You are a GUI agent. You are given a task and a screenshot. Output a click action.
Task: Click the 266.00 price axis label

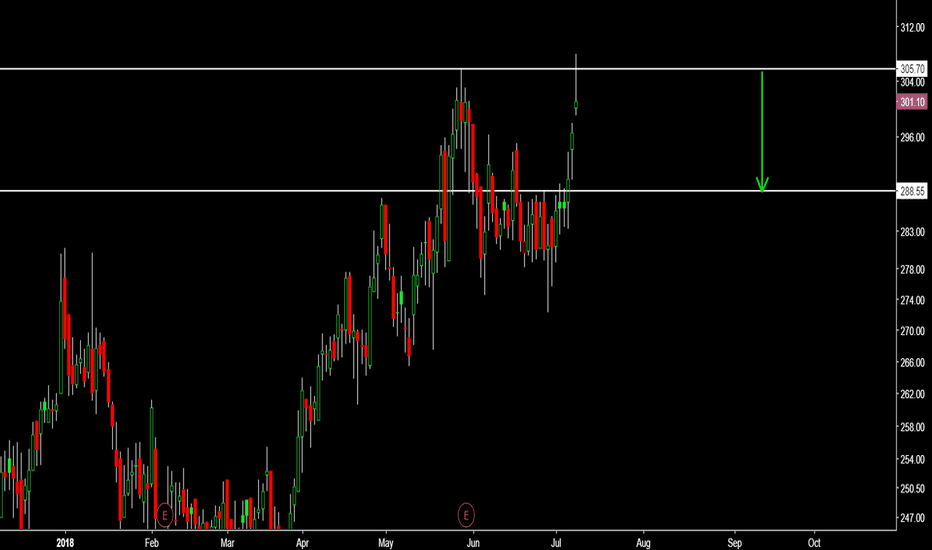click(912, 363)
